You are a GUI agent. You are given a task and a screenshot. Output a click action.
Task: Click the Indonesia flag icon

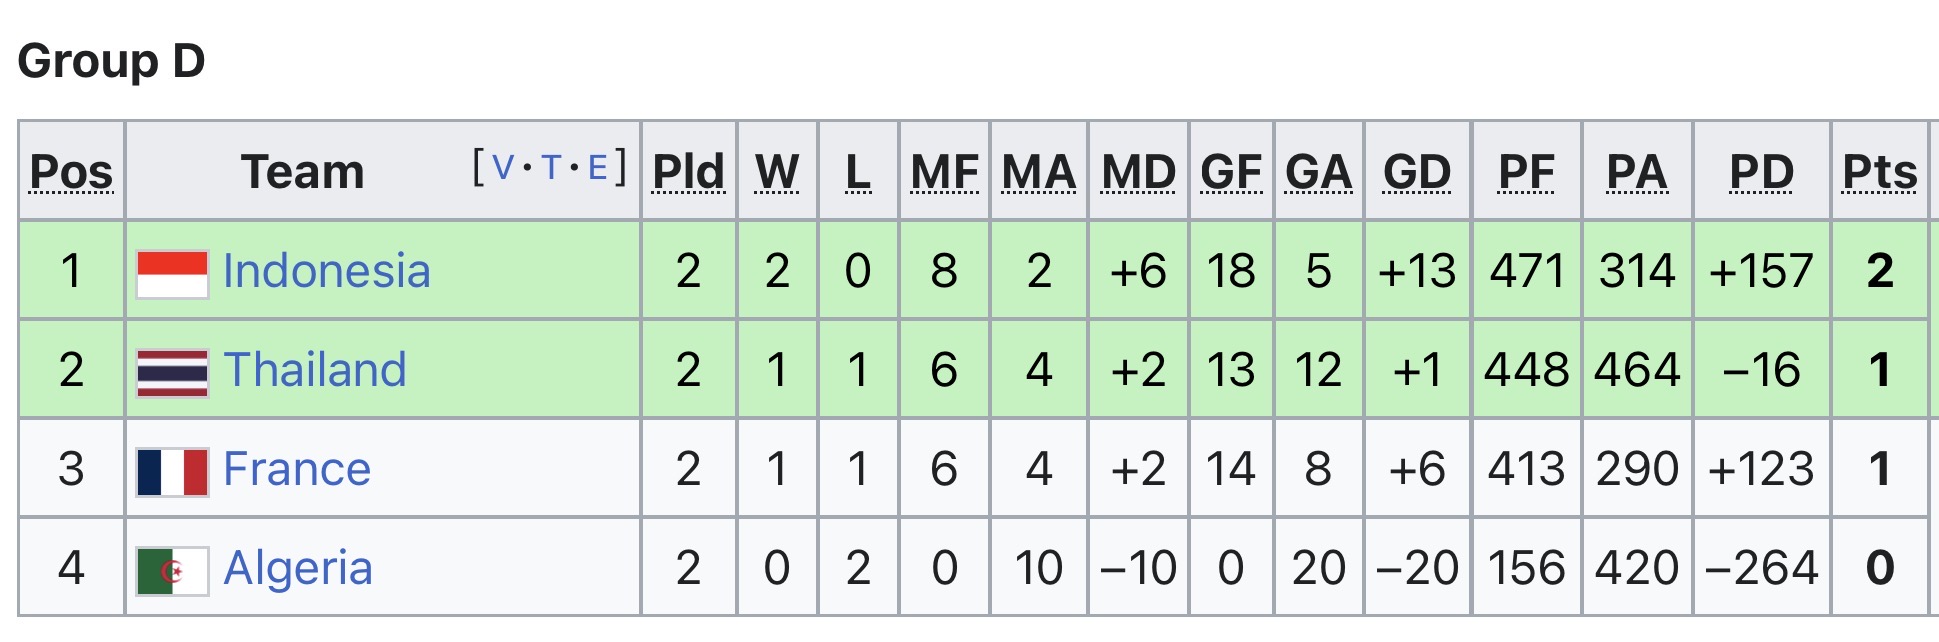pyautogui.click(x=172, y=273)
